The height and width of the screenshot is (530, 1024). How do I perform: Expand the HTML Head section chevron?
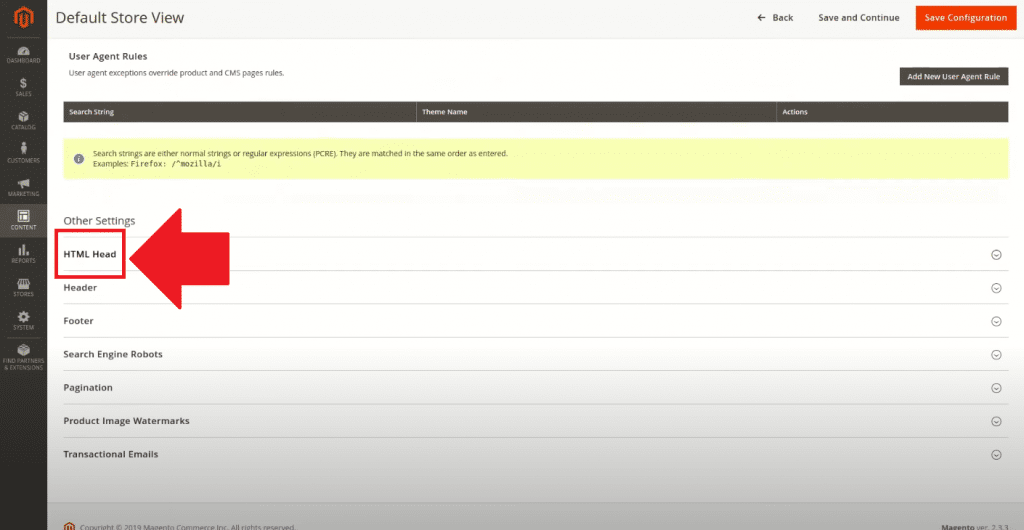pyautogui.click(x=996, y=254)
